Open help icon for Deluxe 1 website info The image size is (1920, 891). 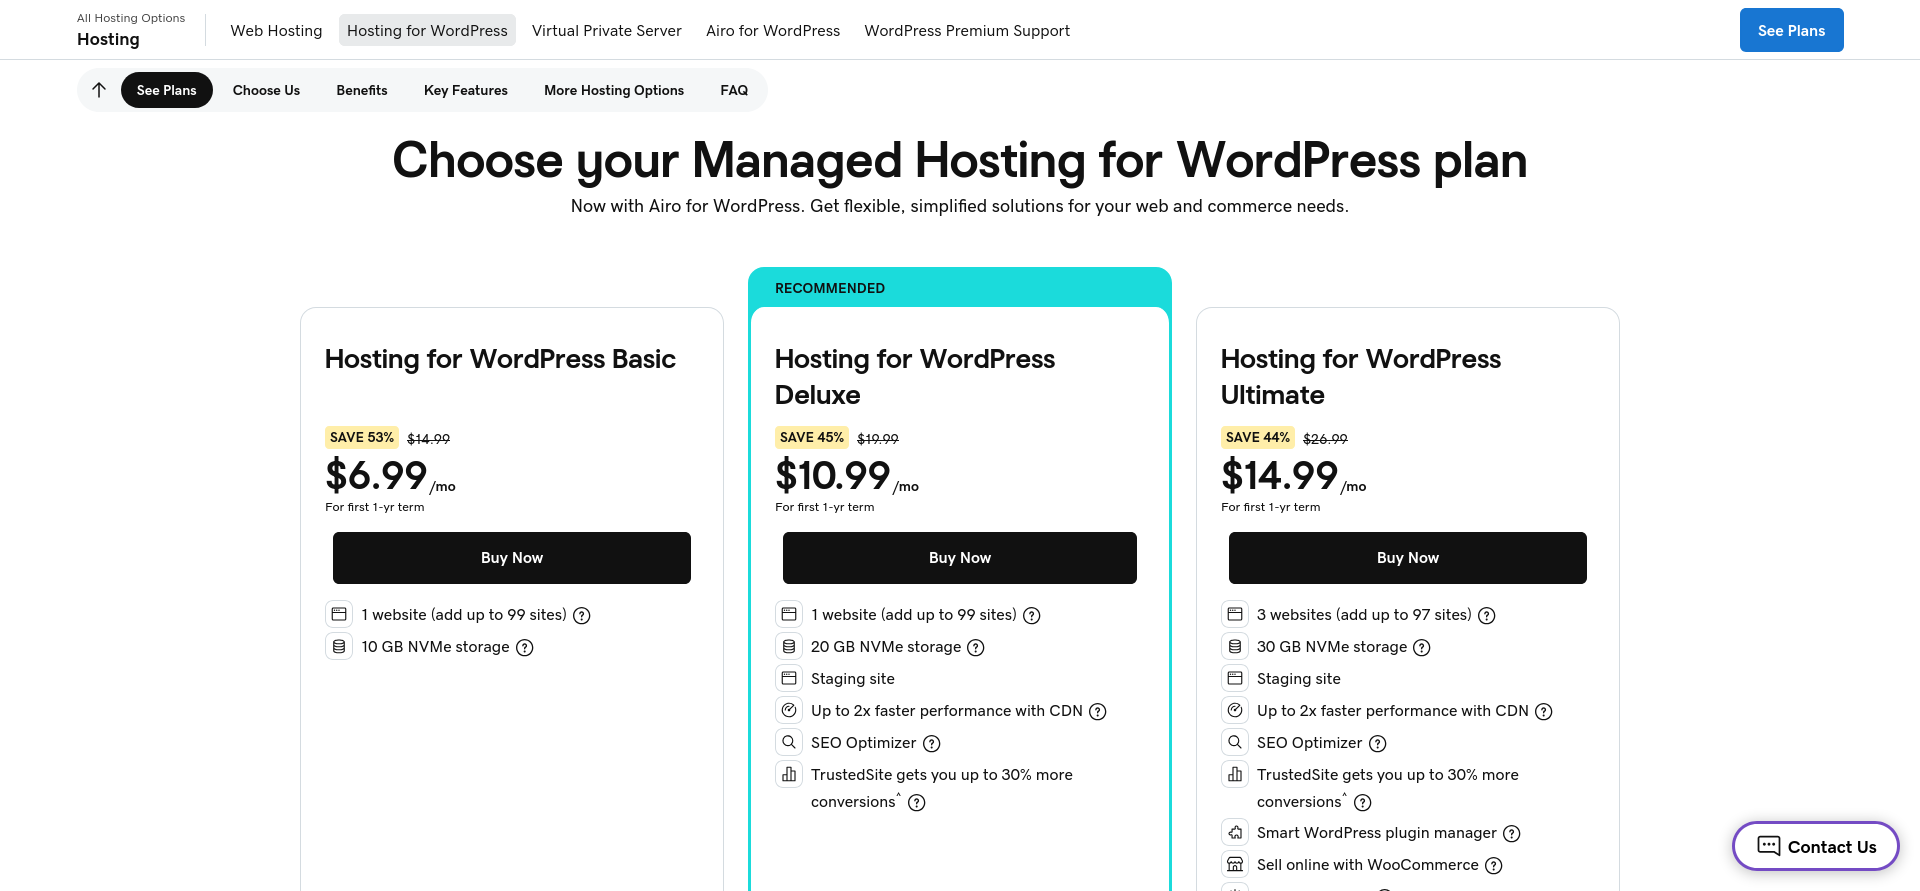click(1032, 616)
